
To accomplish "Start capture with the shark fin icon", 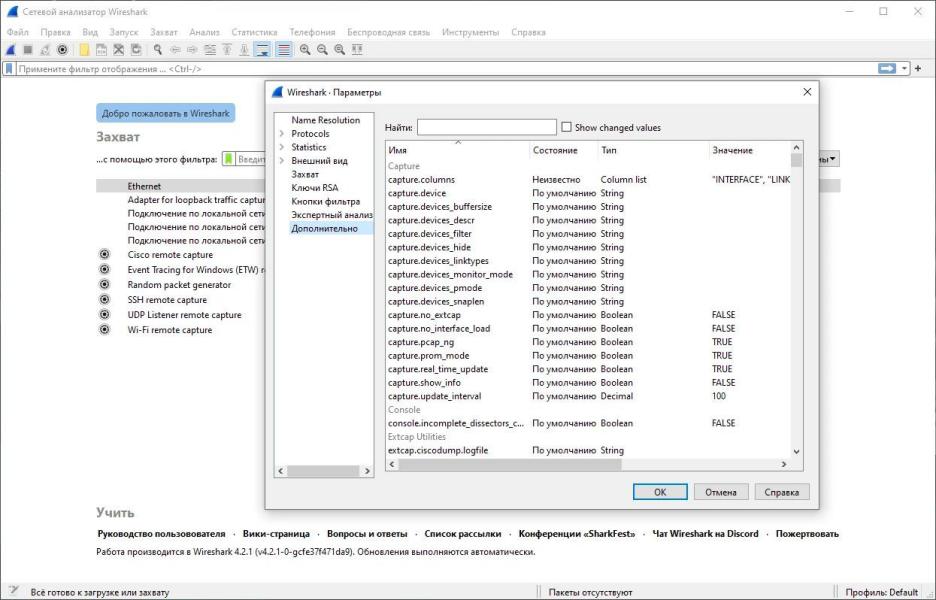I will 11,50.
